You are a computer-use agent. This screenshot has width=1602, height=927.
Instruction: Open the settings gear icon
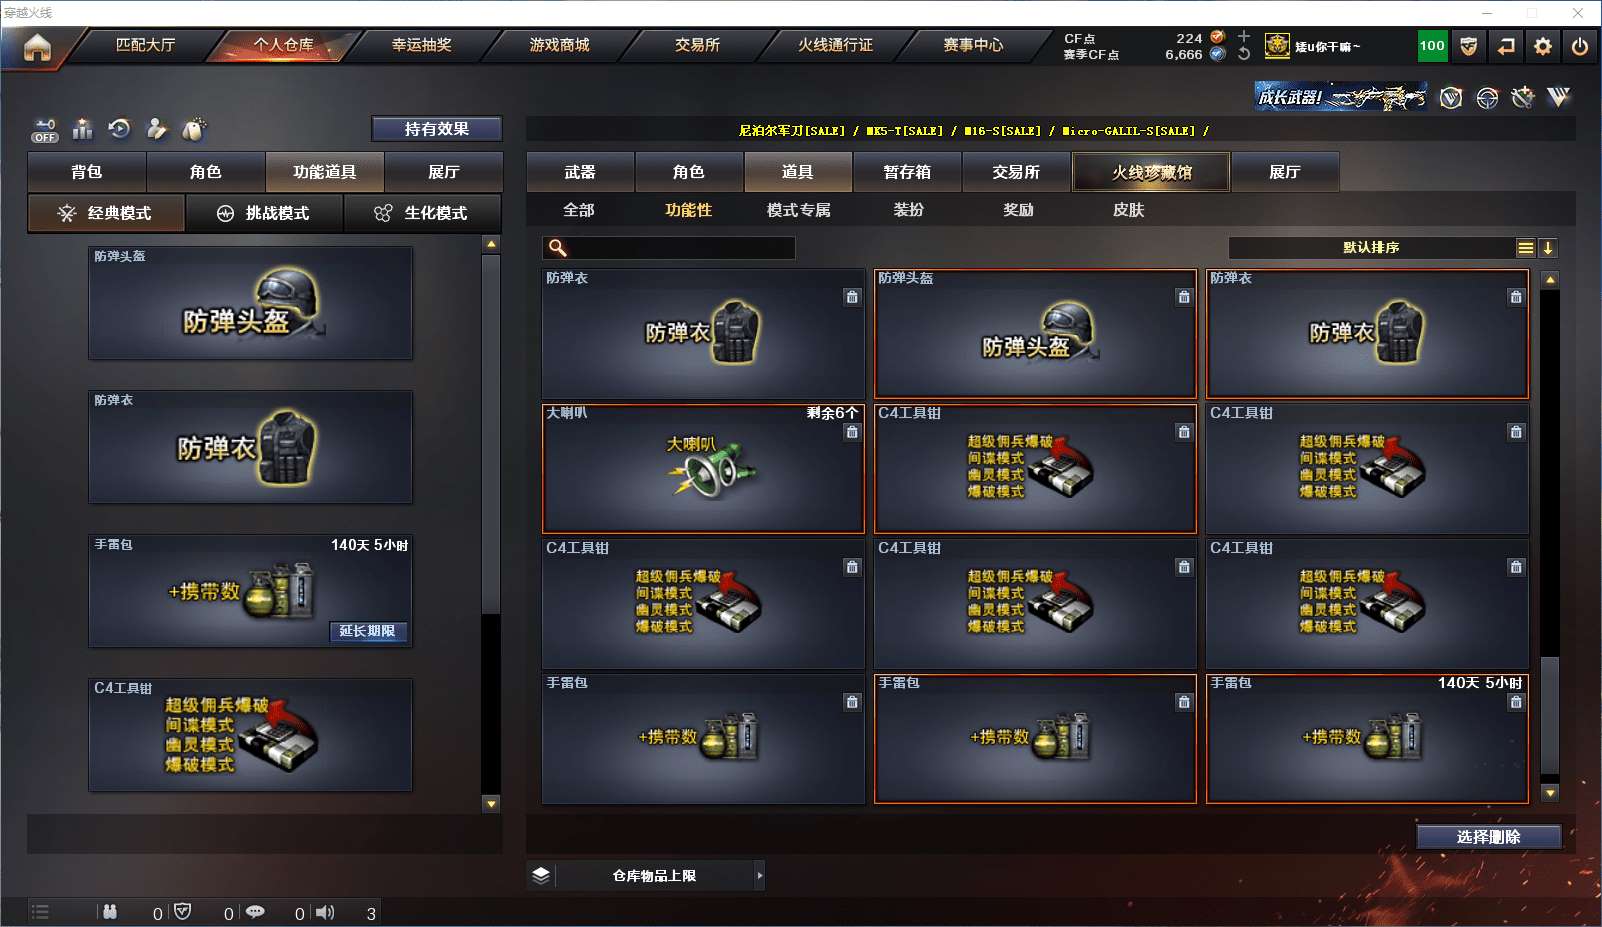[x=1543, y=46]
